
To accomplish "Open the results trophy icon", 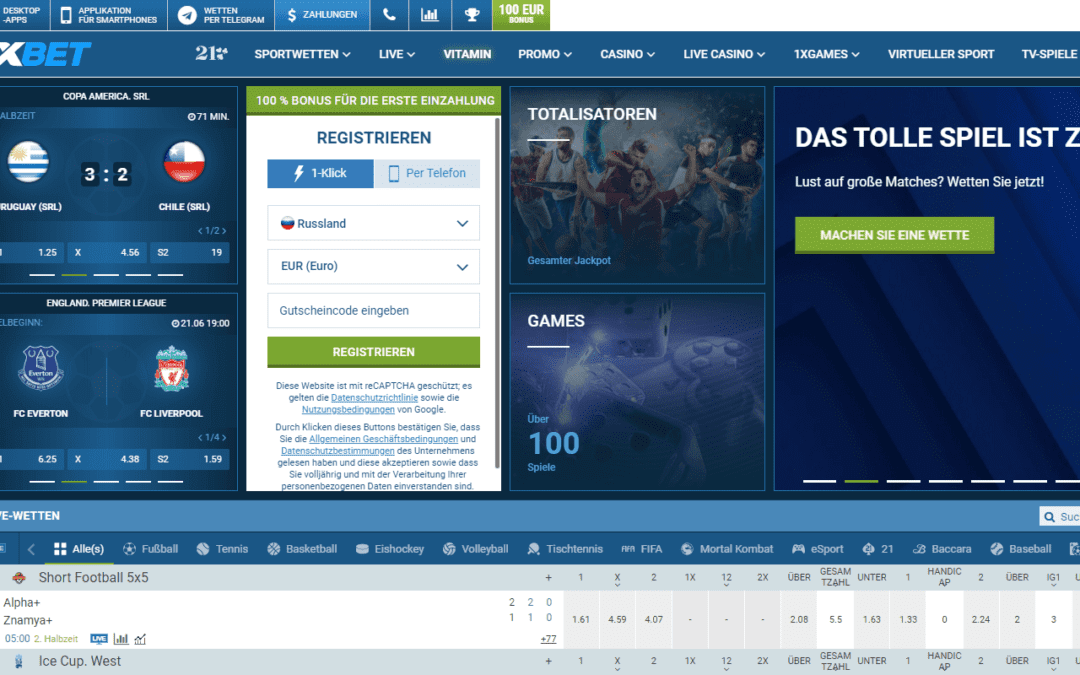I will point(472,14).
